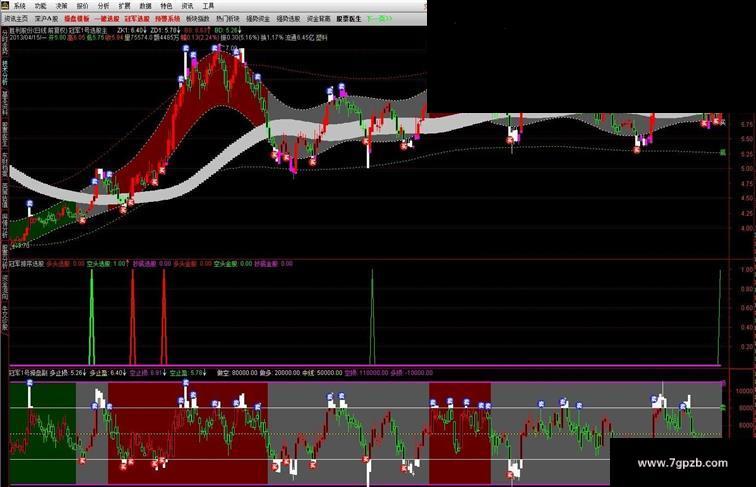The height and width of the screenshot is (487, 756).
Task: Open the 功能 menu
Action: (x=41, y=6)
